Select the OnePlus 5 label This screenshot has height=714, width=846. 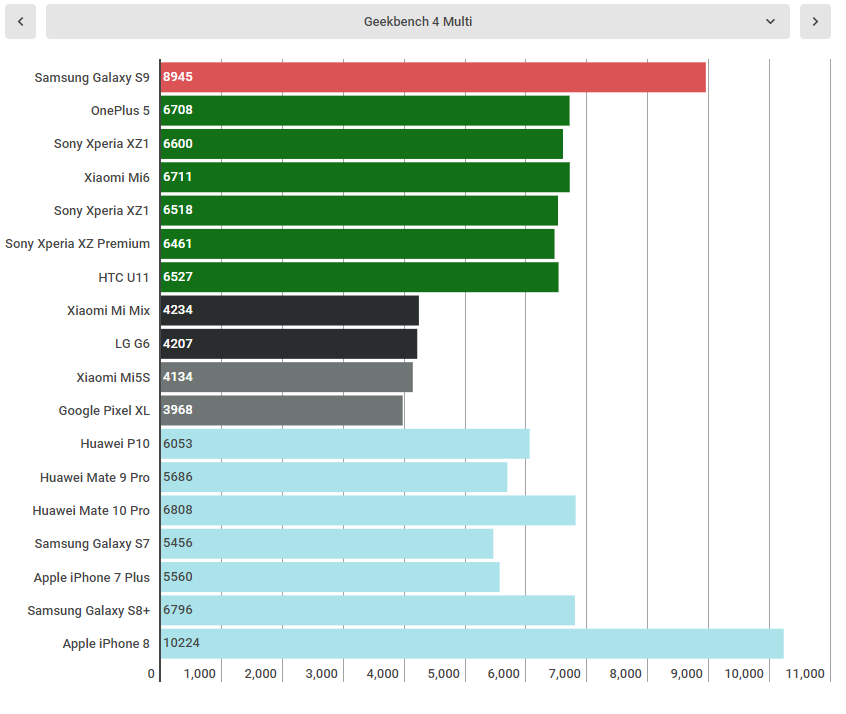pos(120,111)
